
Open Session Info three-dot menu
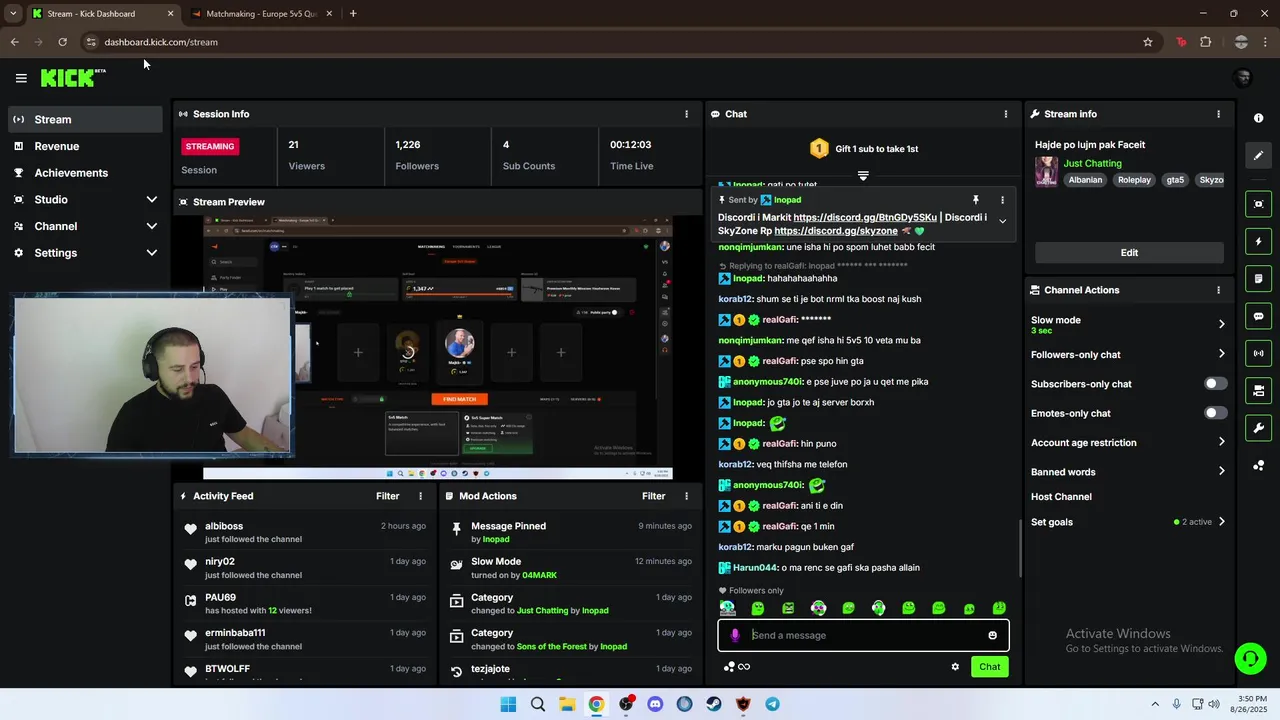pos(686,114)
